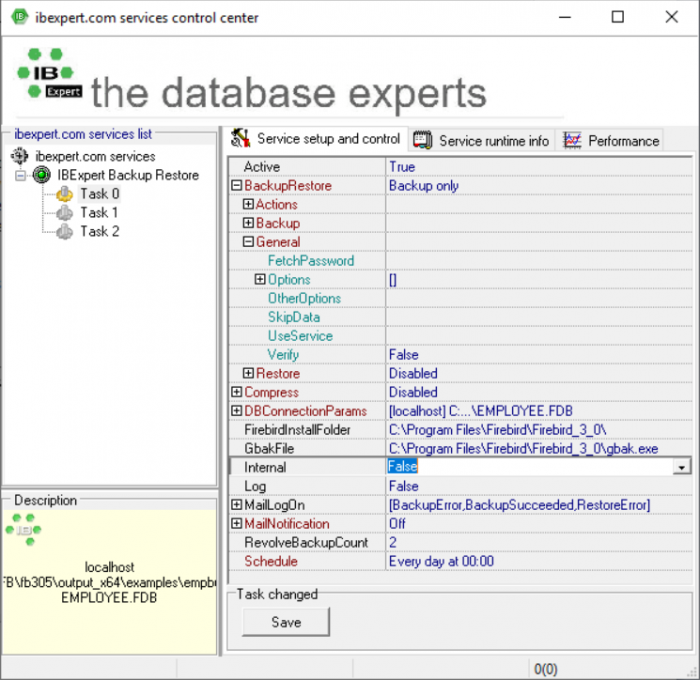Select Task 2 in the services list

coord(100,231)
